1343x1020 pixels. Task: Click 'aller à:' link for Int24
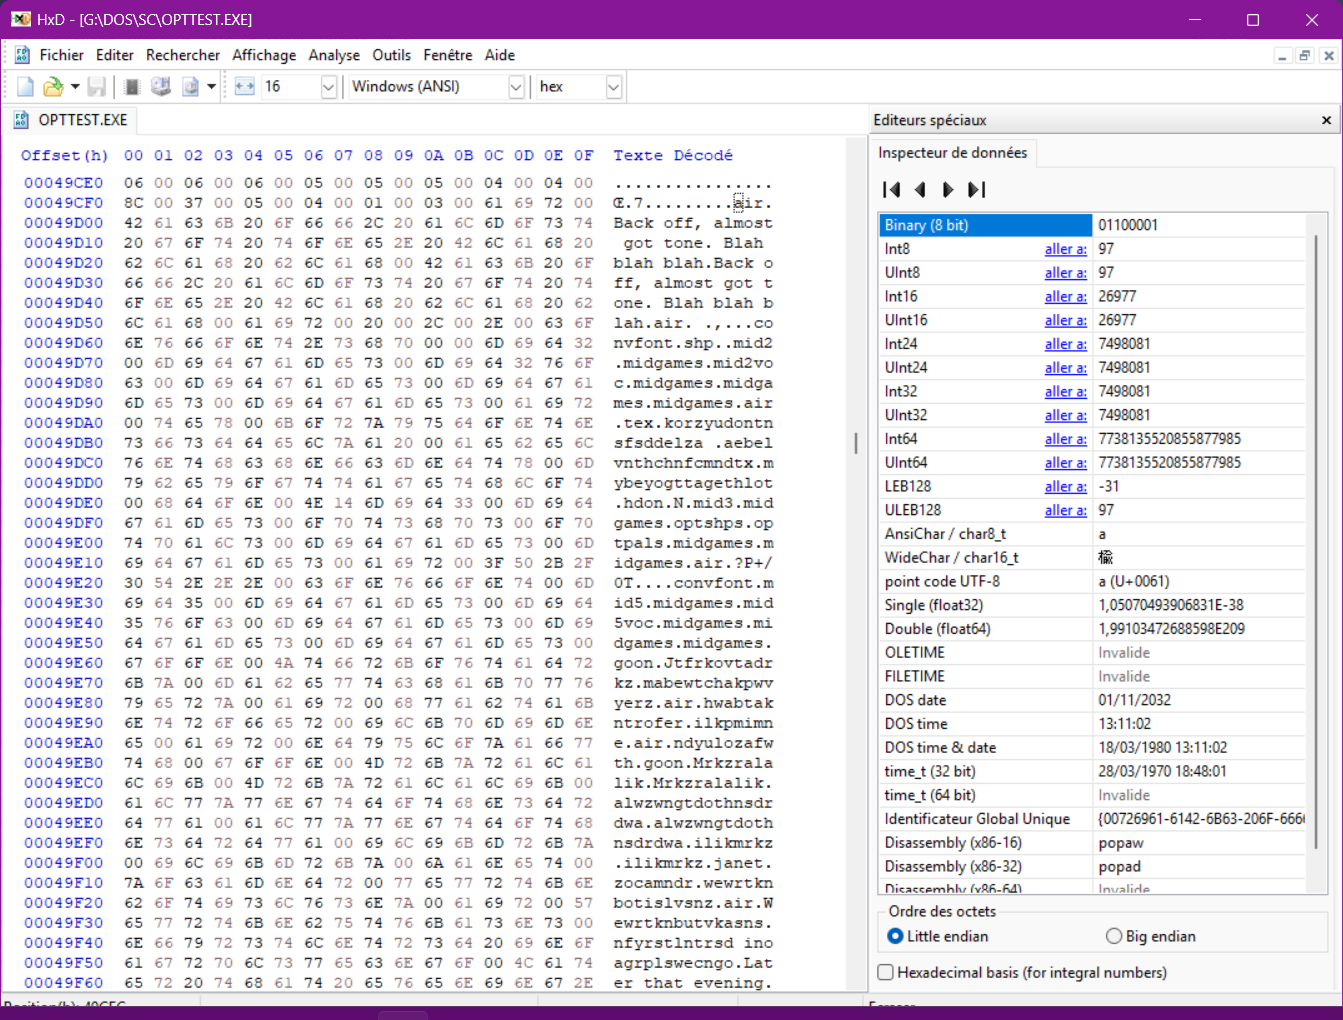point(1065,344)
